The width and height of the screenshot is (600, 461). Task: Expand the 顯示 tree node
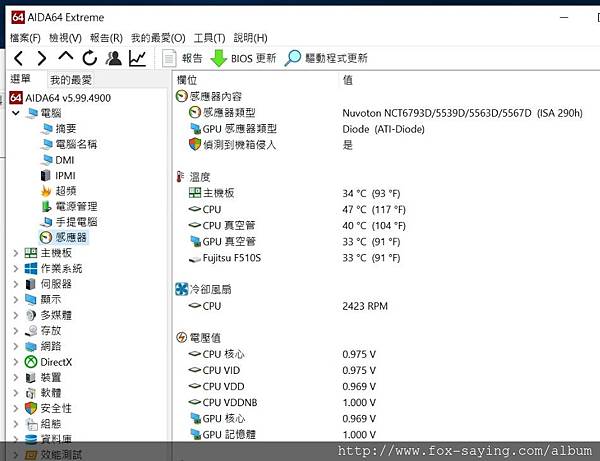tap(16, 300)
